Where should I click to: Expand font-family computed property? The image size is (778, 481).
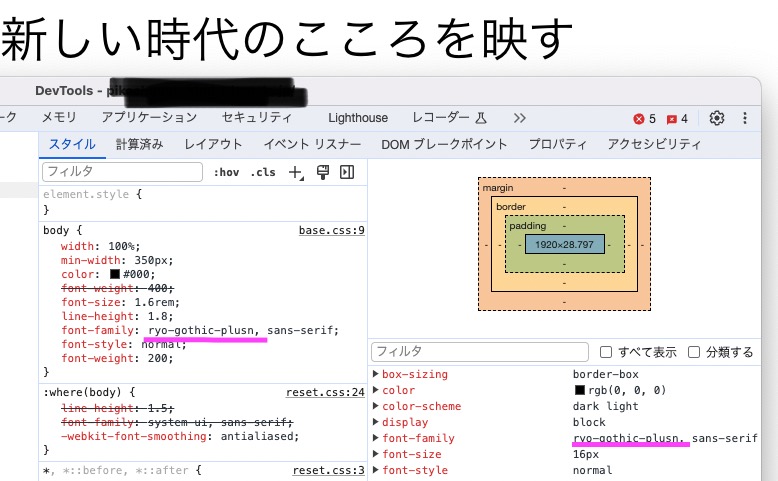(376, 438)
